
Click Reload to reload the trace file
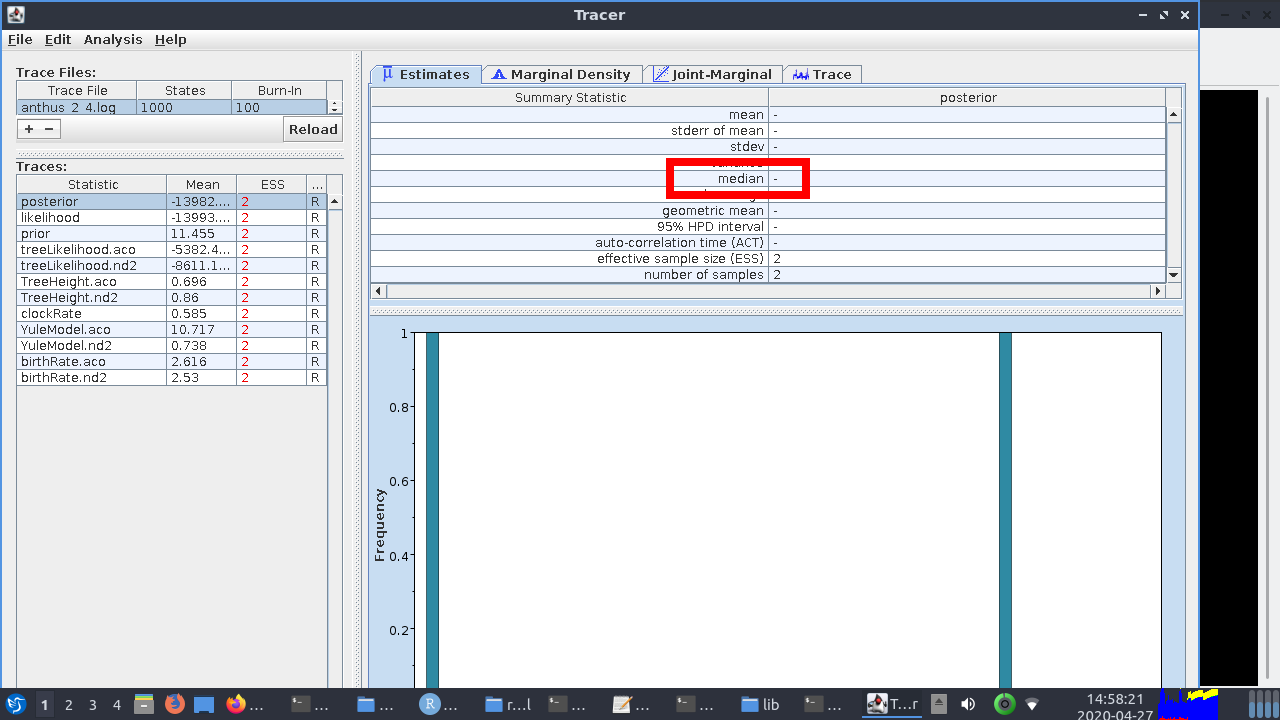pyautogui.click(x=312, y=129)
